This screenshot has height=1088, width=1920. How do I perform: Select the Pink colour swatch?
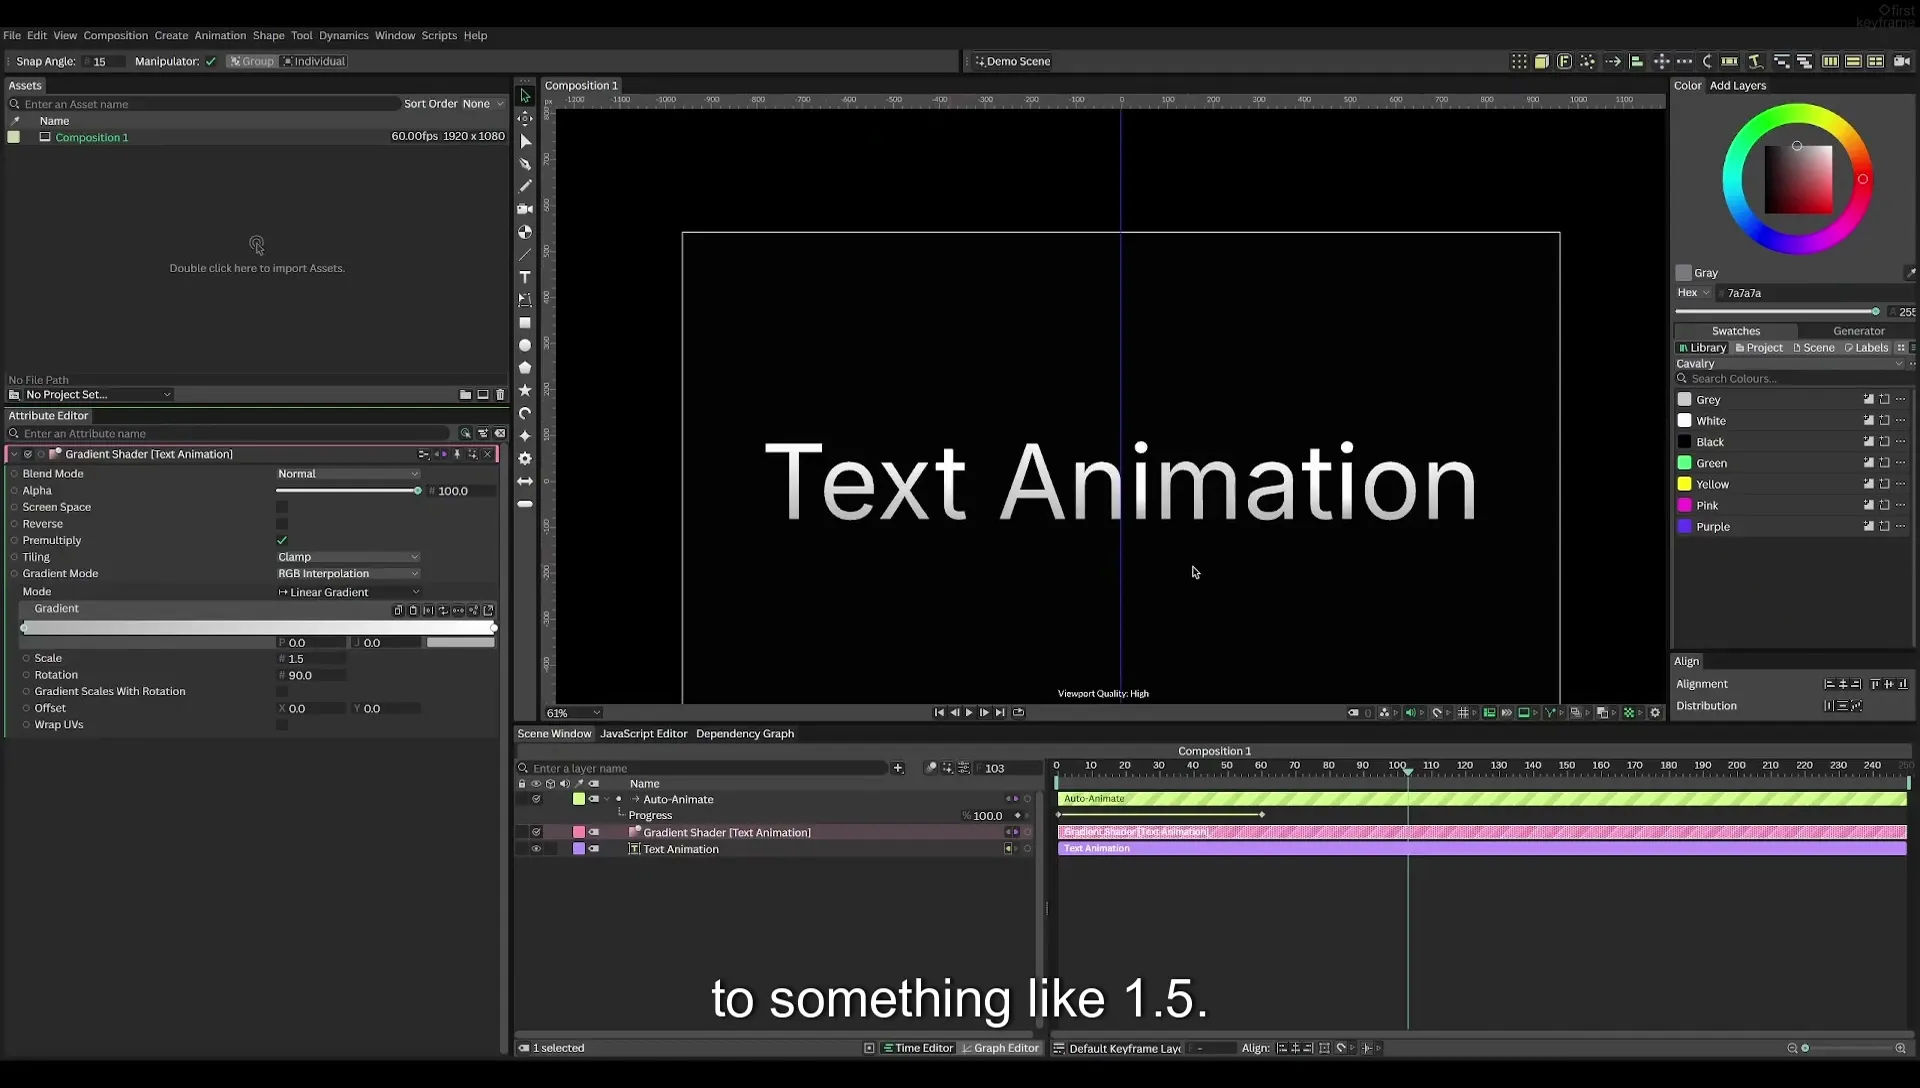pyautogui.click(x=1684, y=506)
